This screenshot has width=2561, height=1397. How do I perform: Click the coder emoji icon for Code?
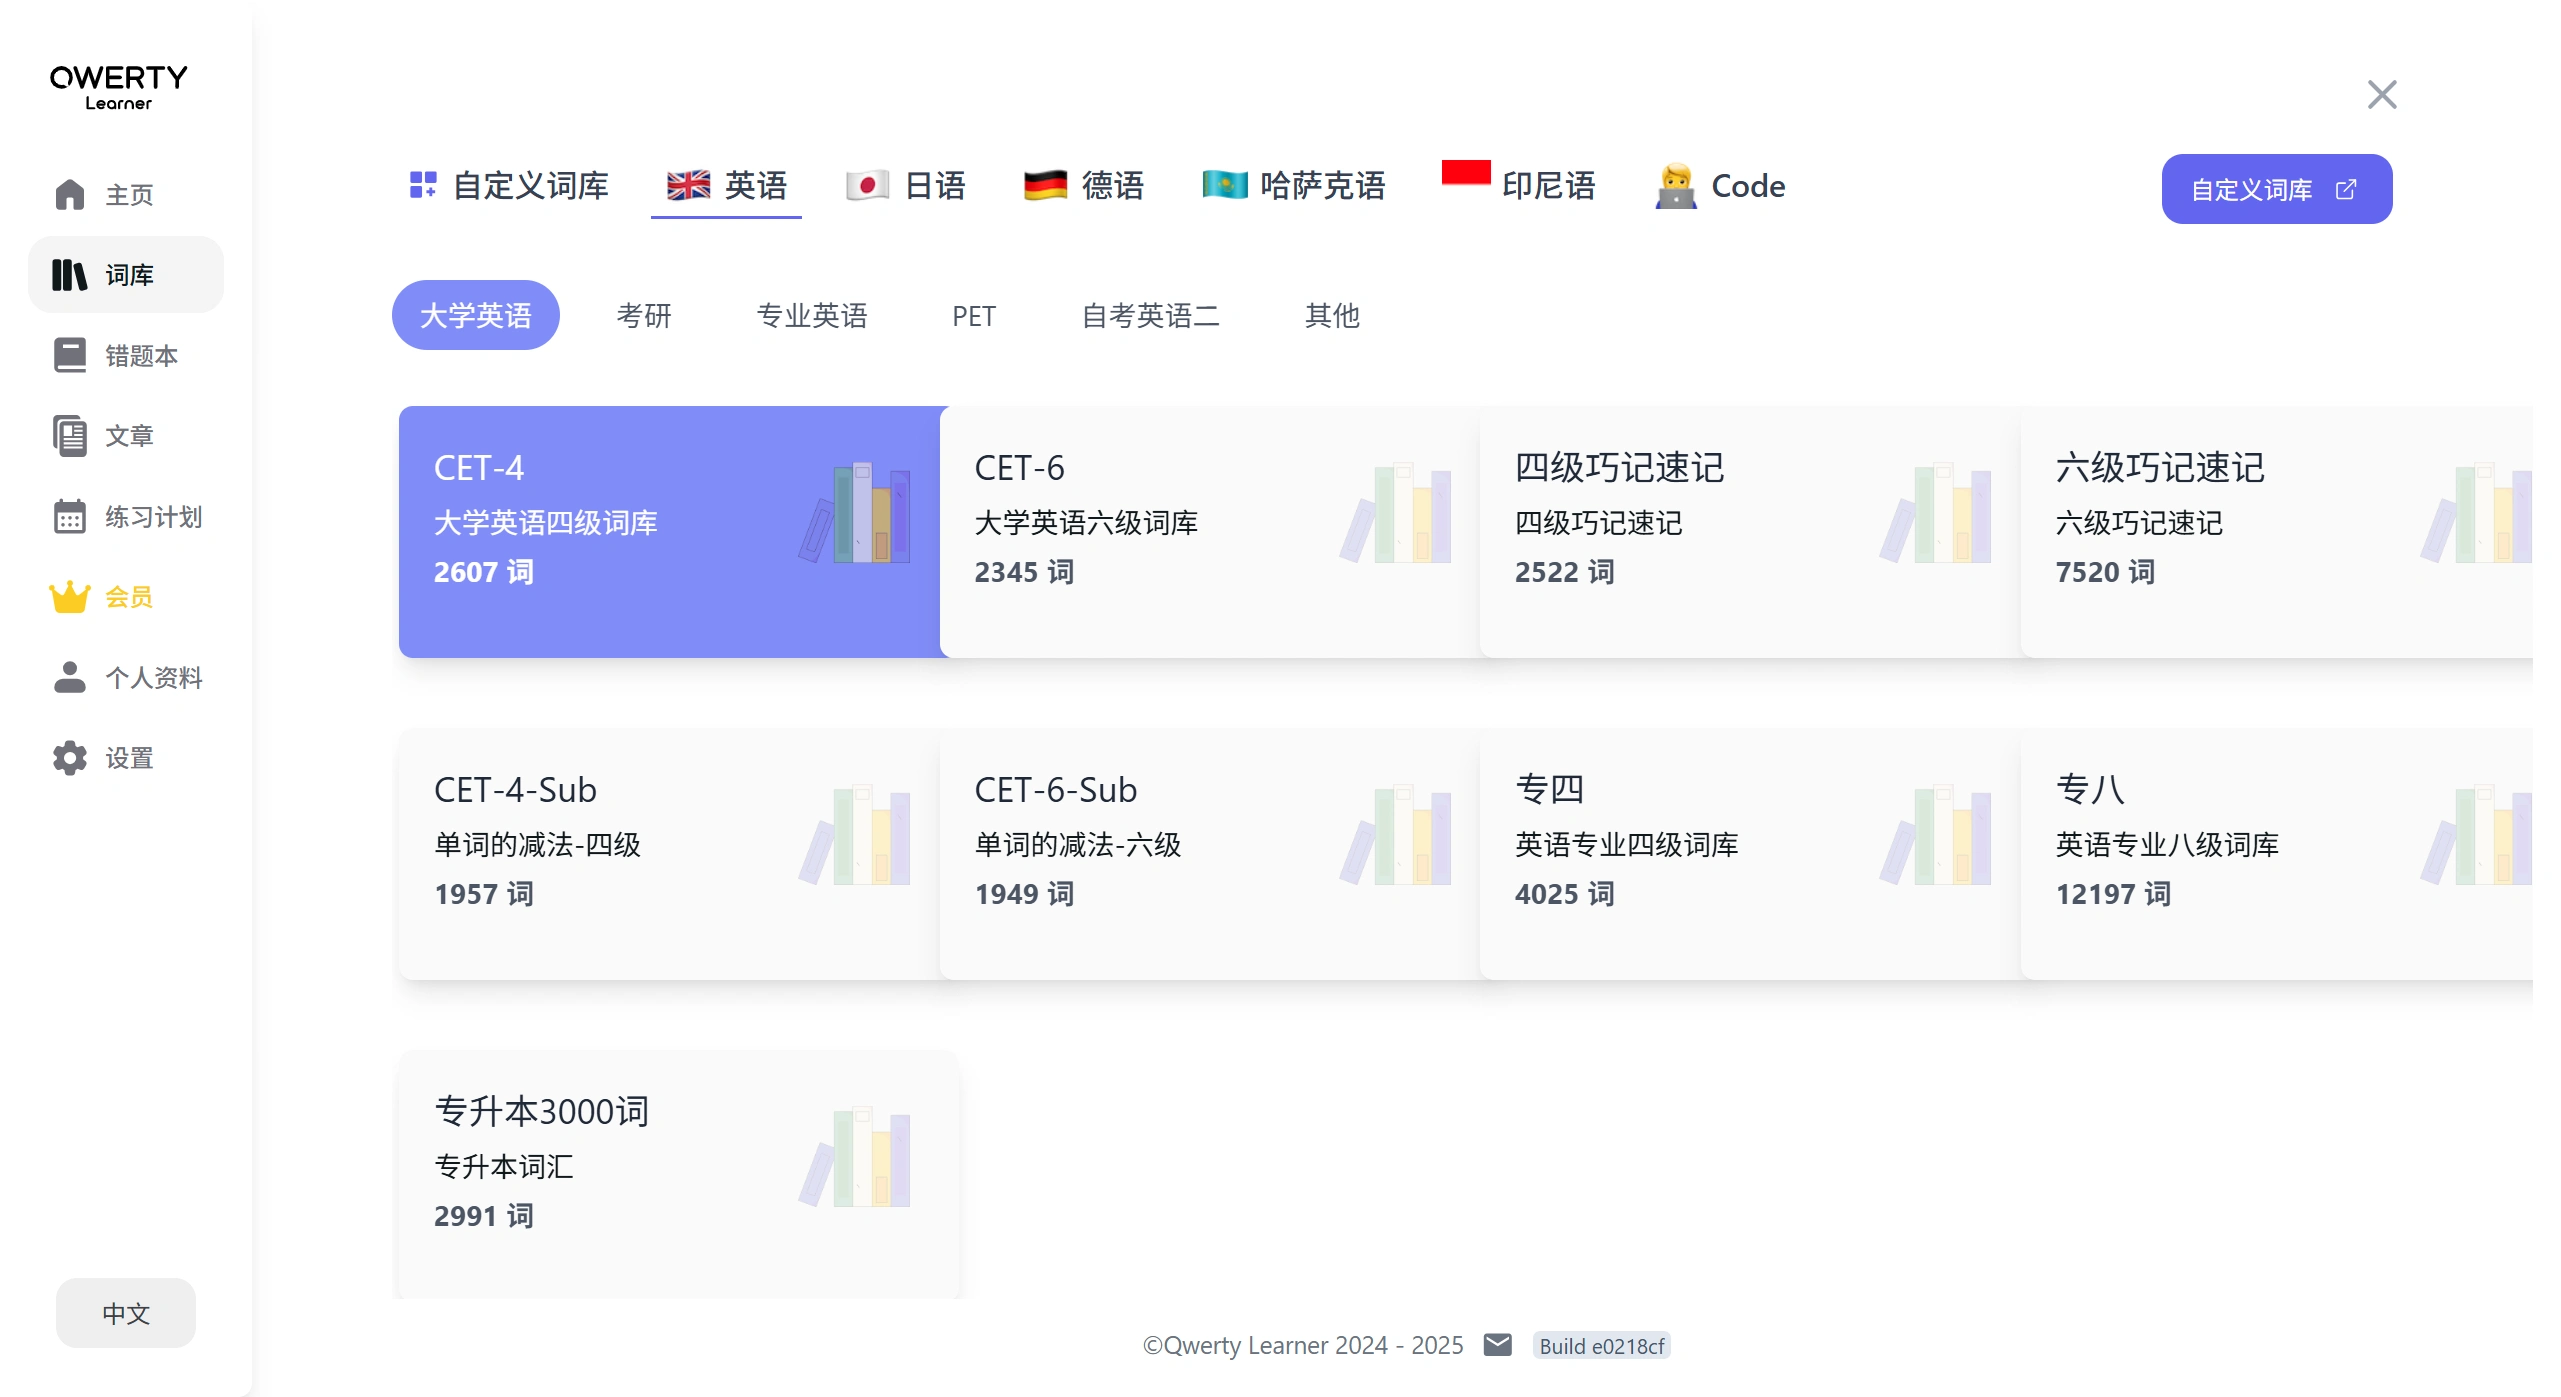click(1676, 186)
